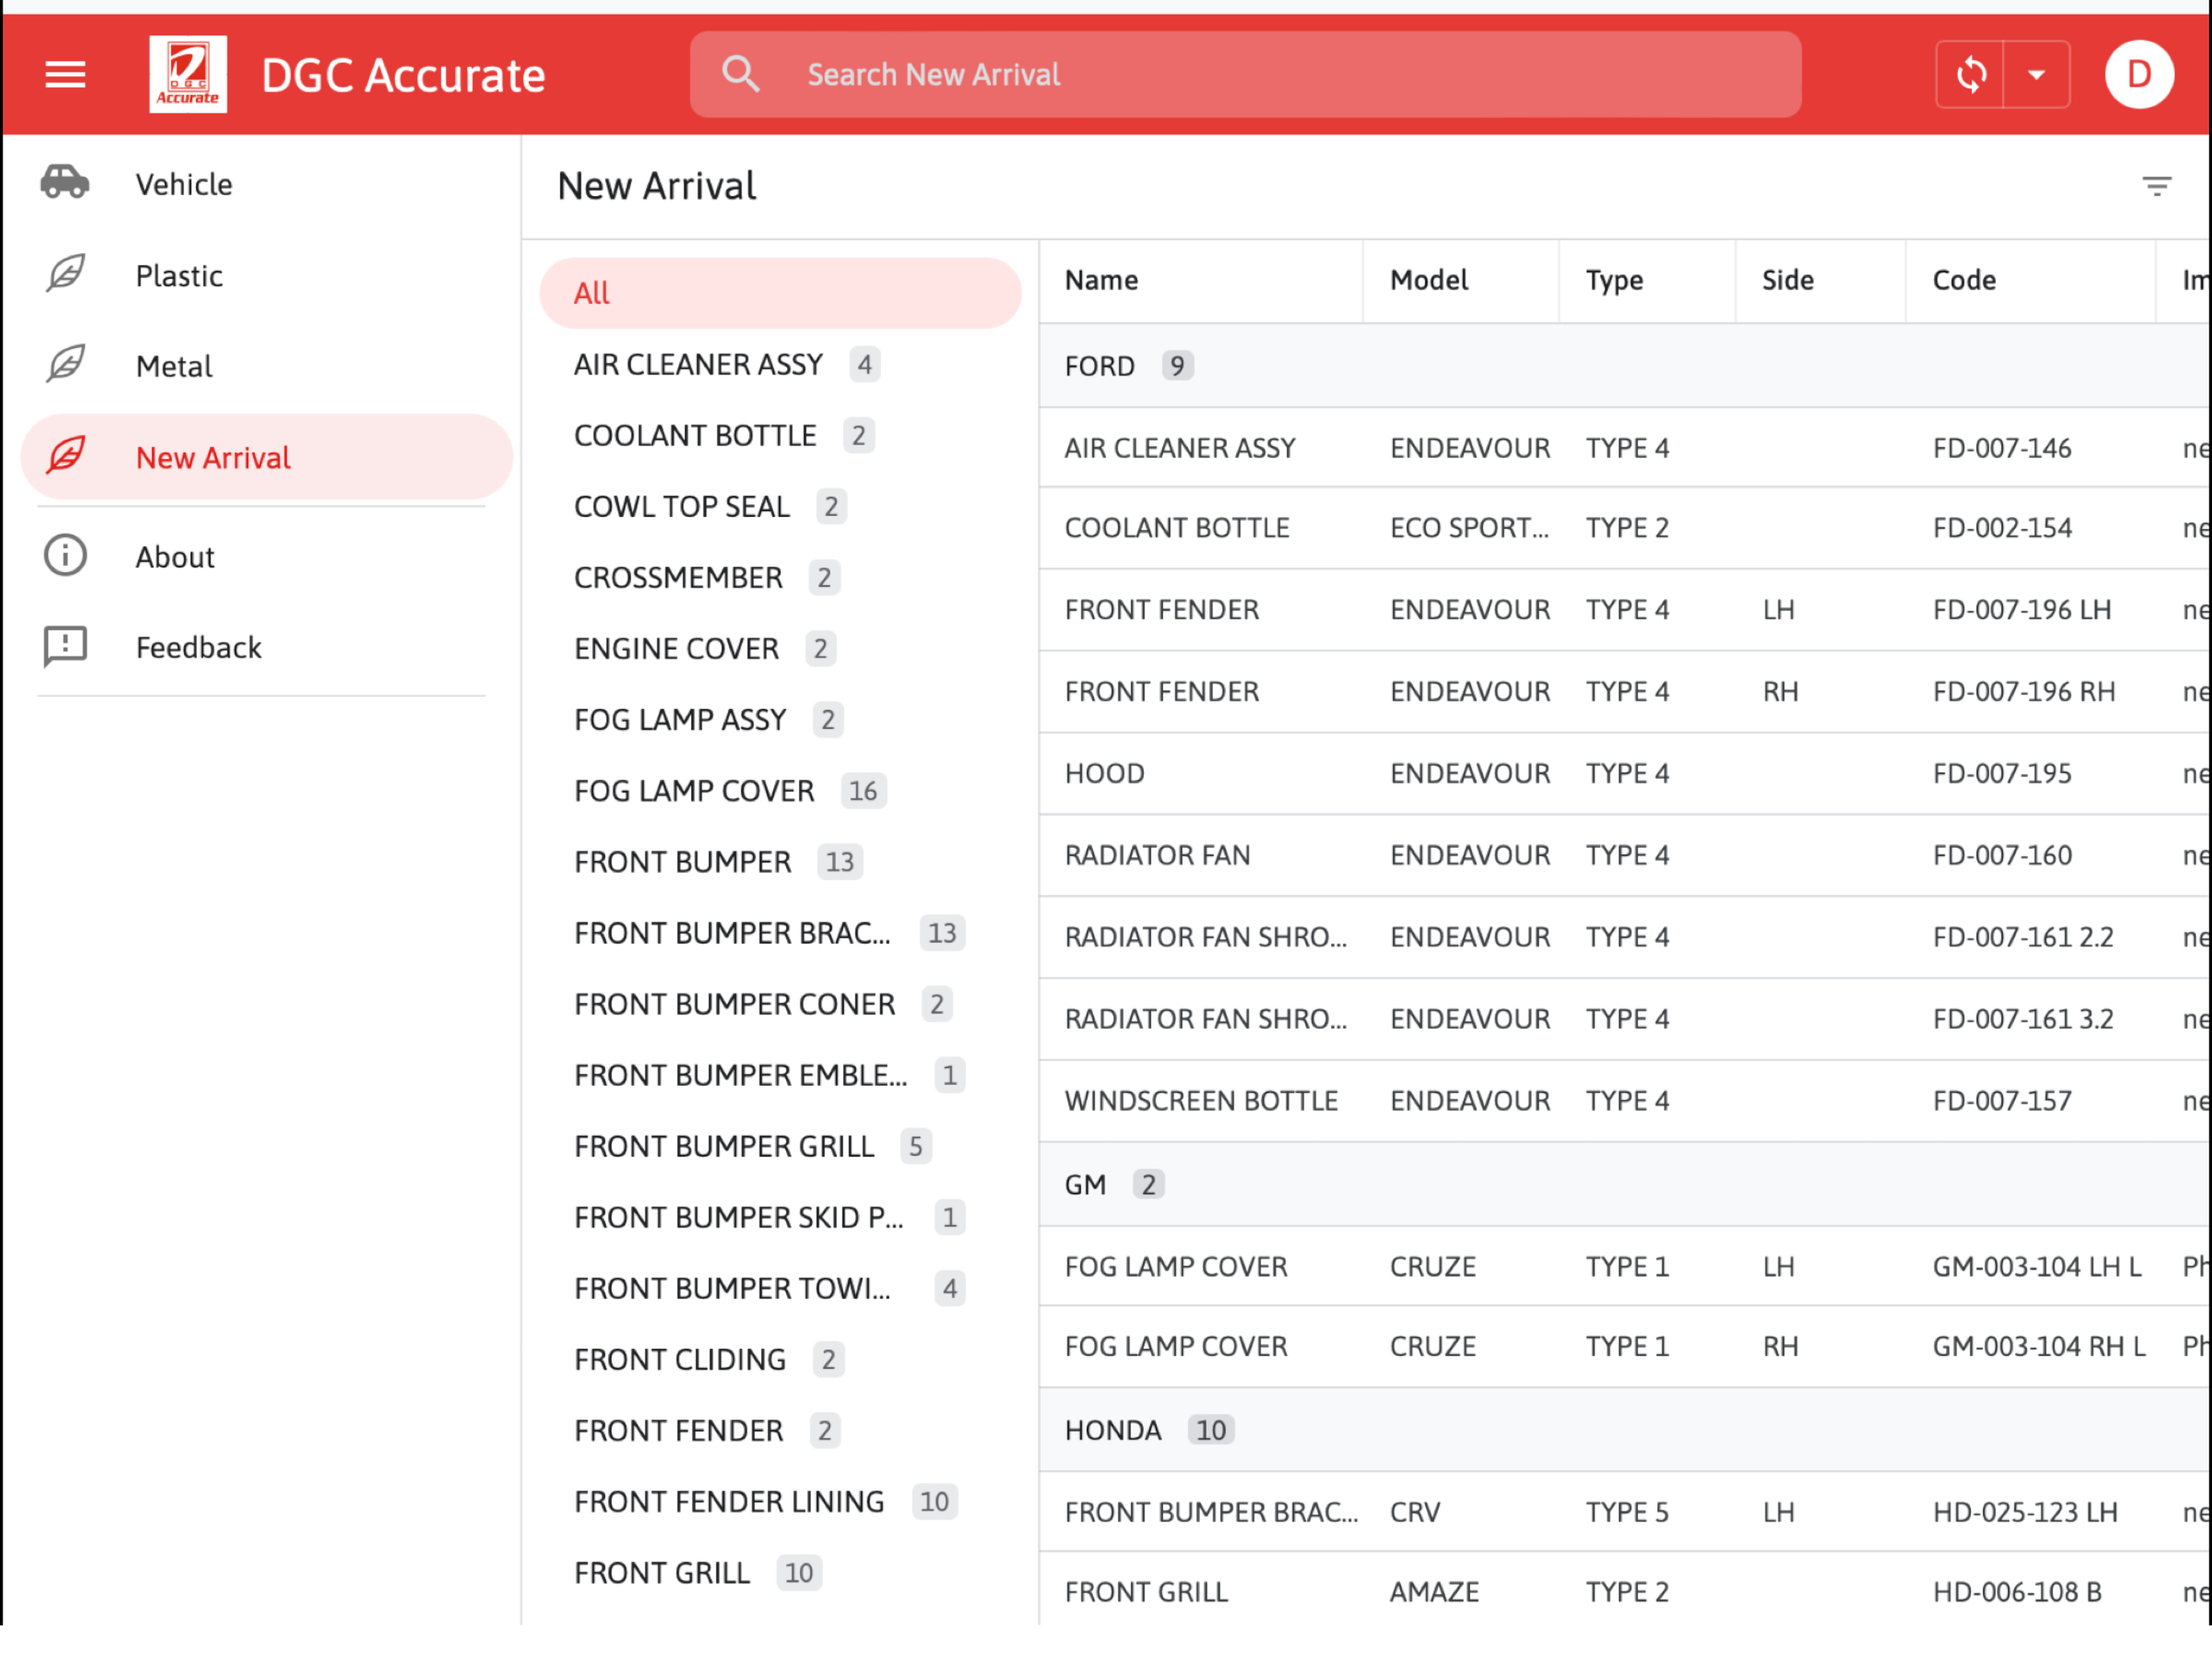
Task: Open the sync options dropdown arrow
Action: [2037, 74]
